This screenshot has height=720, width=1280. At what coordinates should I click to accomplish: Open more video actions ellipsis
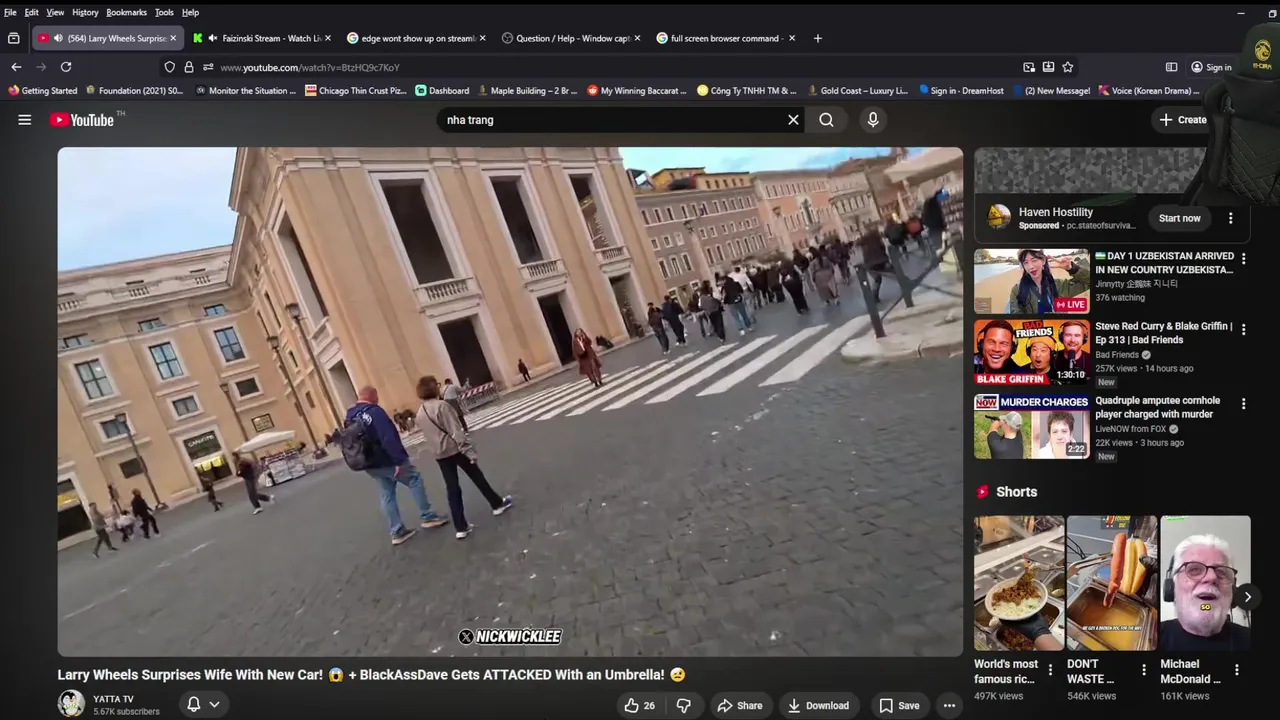click(x=949, y=705)
